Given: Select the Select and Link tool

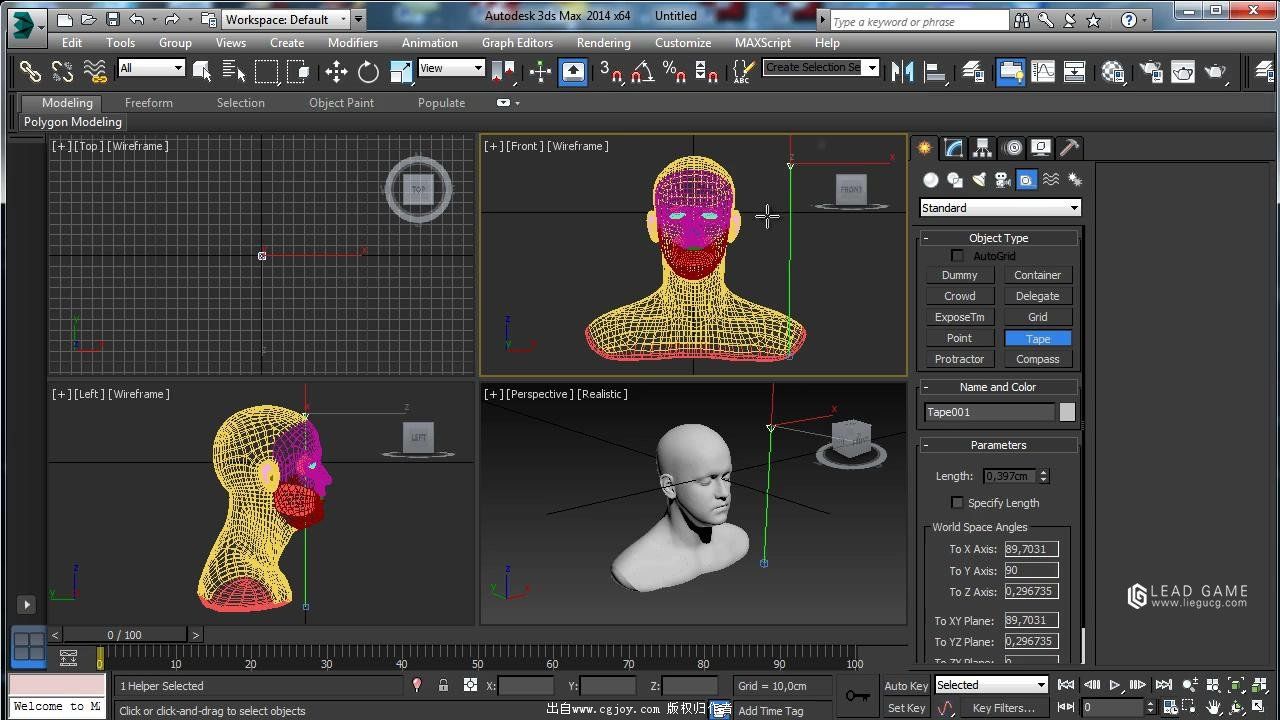Looking at the screenshot, I should [x=30, y=71].
